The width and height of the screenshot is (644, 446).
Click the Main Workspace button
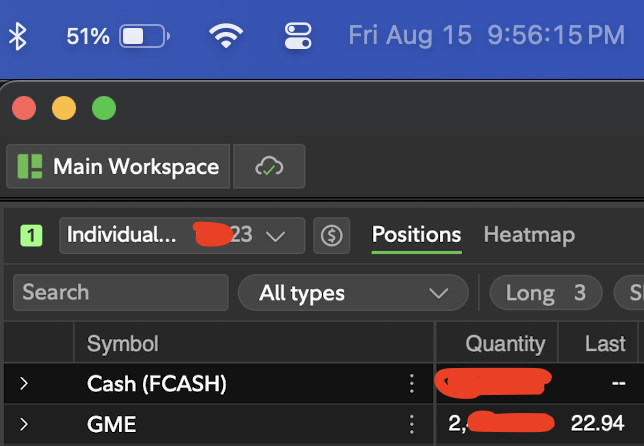coord(118,166)
